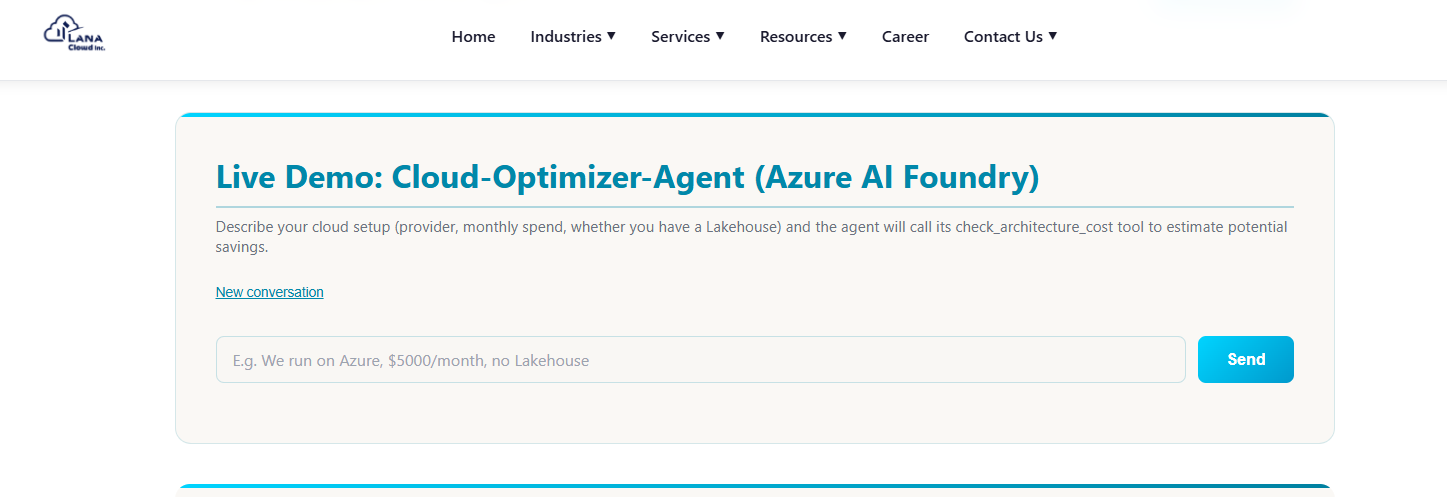Image resolution: width=1447 pixels, height=497 pixels.
Task: Expand the Resources dropdown arrow
Action: (842, 36)
